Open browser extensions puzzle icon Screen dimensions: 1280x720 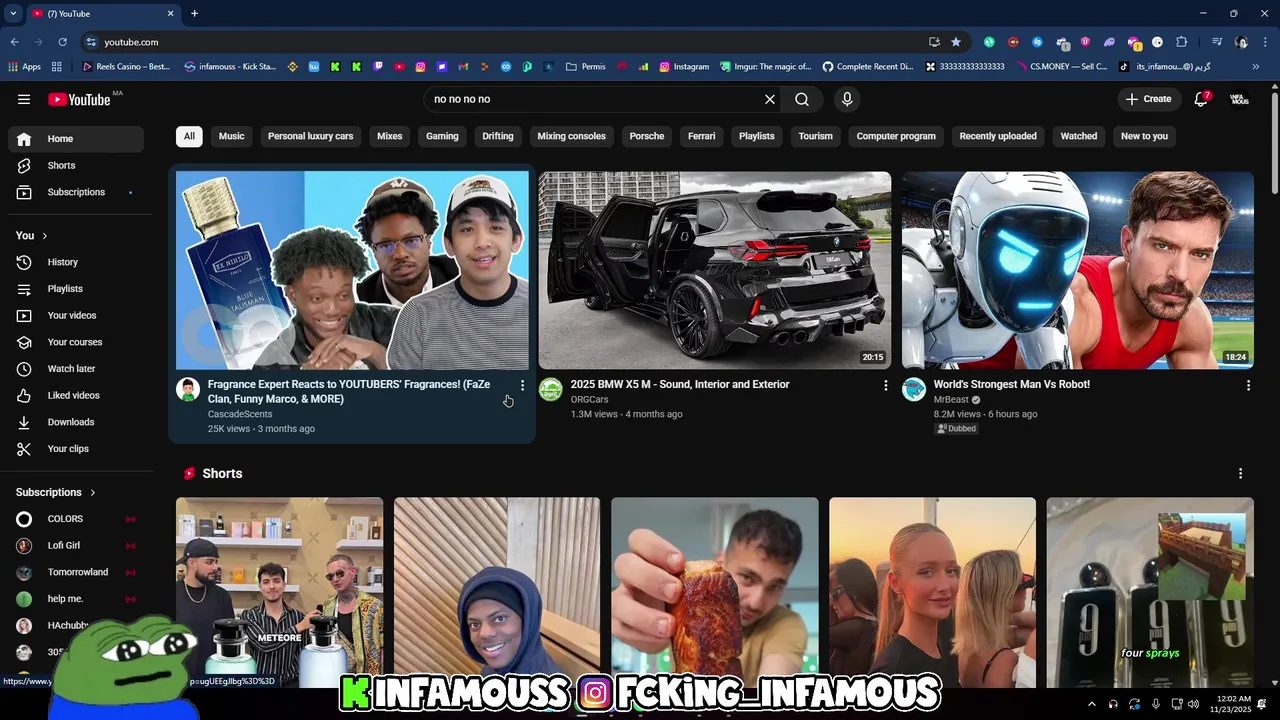1181,42
